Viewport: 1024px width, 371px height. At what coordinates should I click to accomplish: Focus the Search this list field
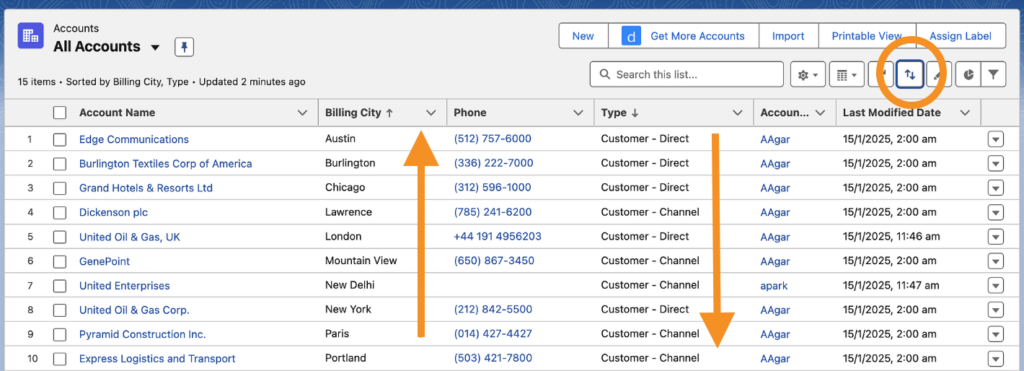pos(686,74)
